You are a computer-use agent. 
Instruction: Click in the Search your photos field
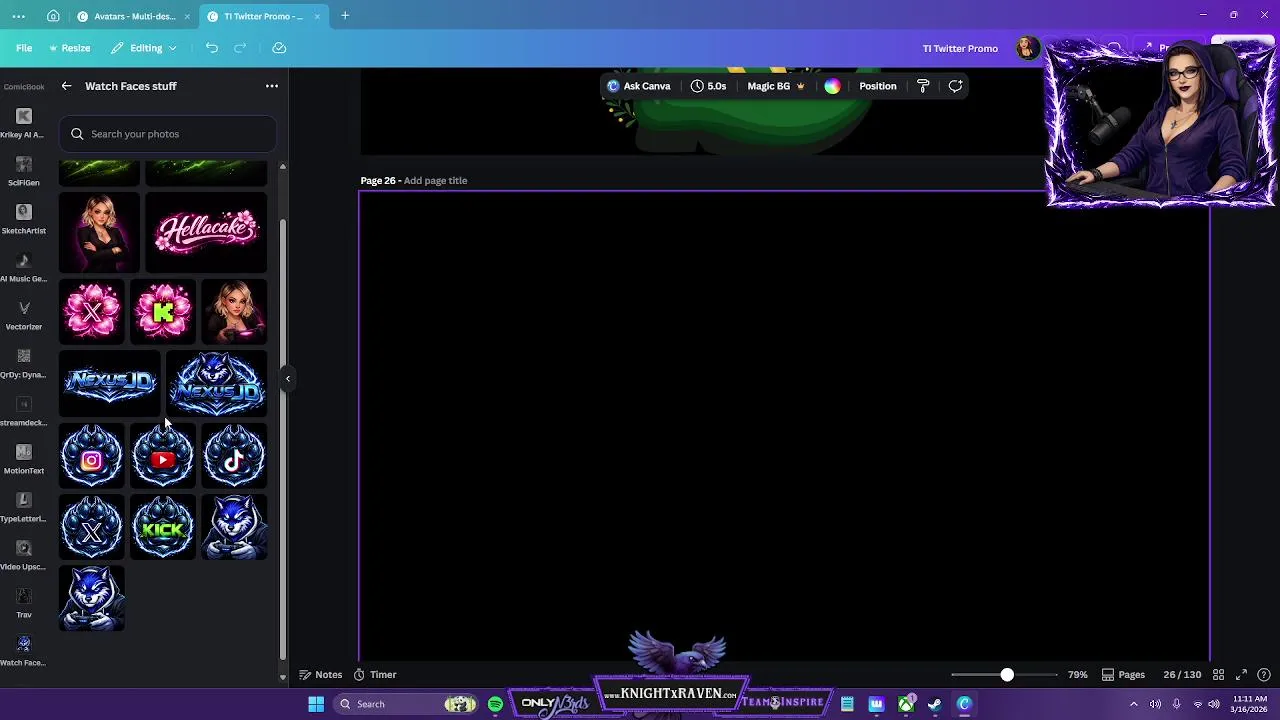pos(167,134)
